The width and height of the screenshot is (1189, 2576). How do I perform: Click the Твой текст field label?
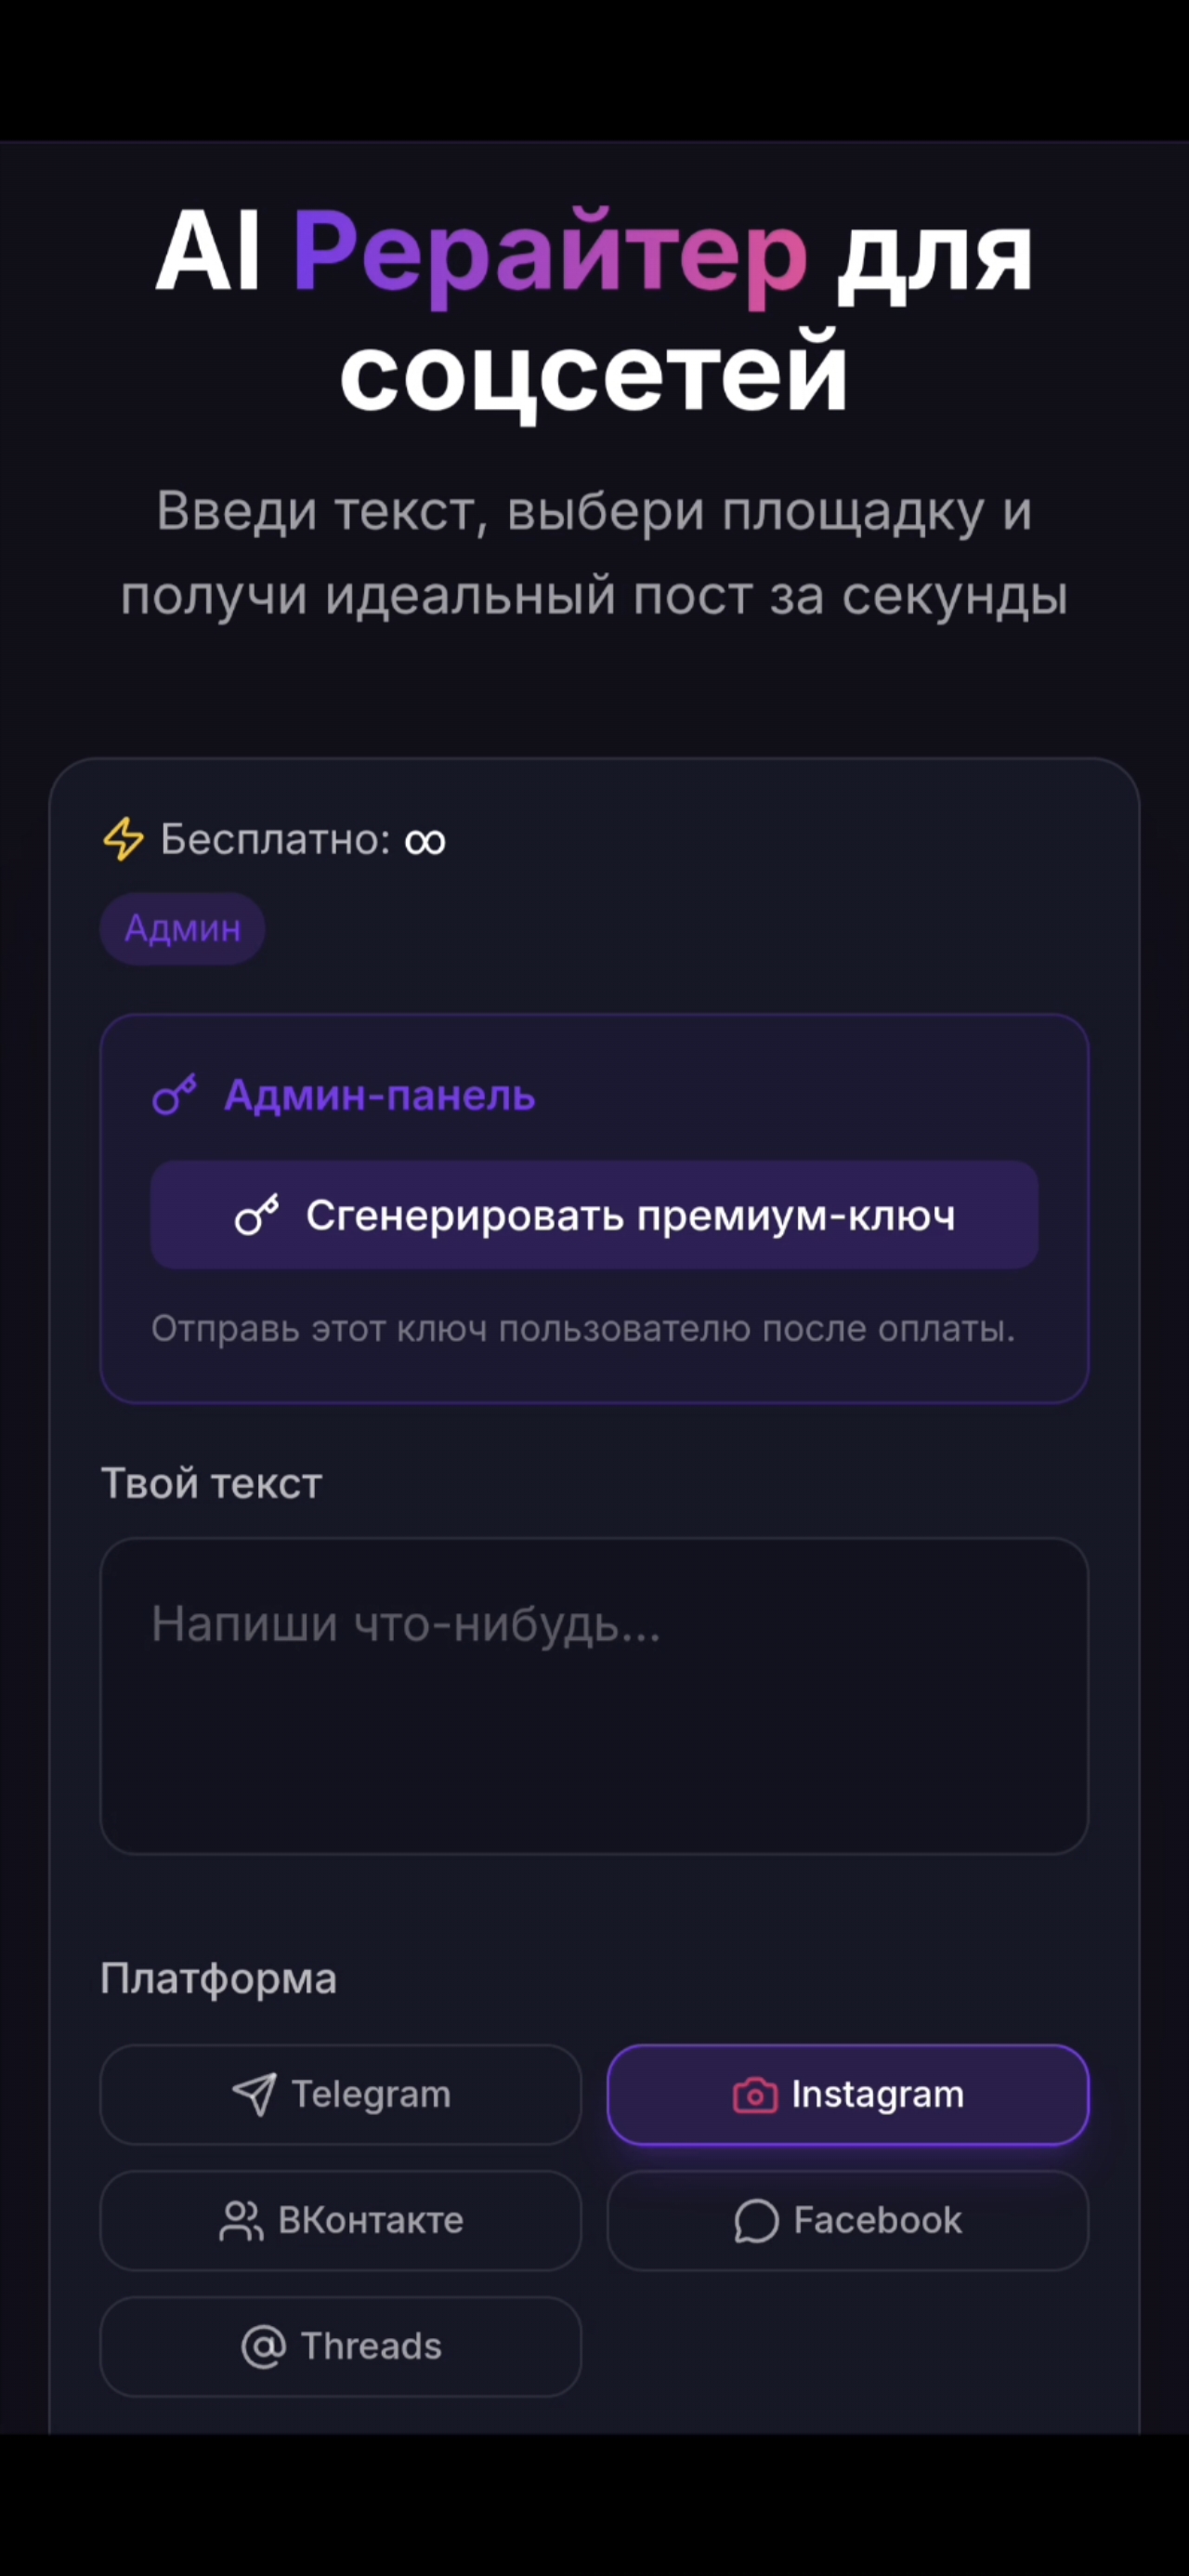coord(212,1484)
